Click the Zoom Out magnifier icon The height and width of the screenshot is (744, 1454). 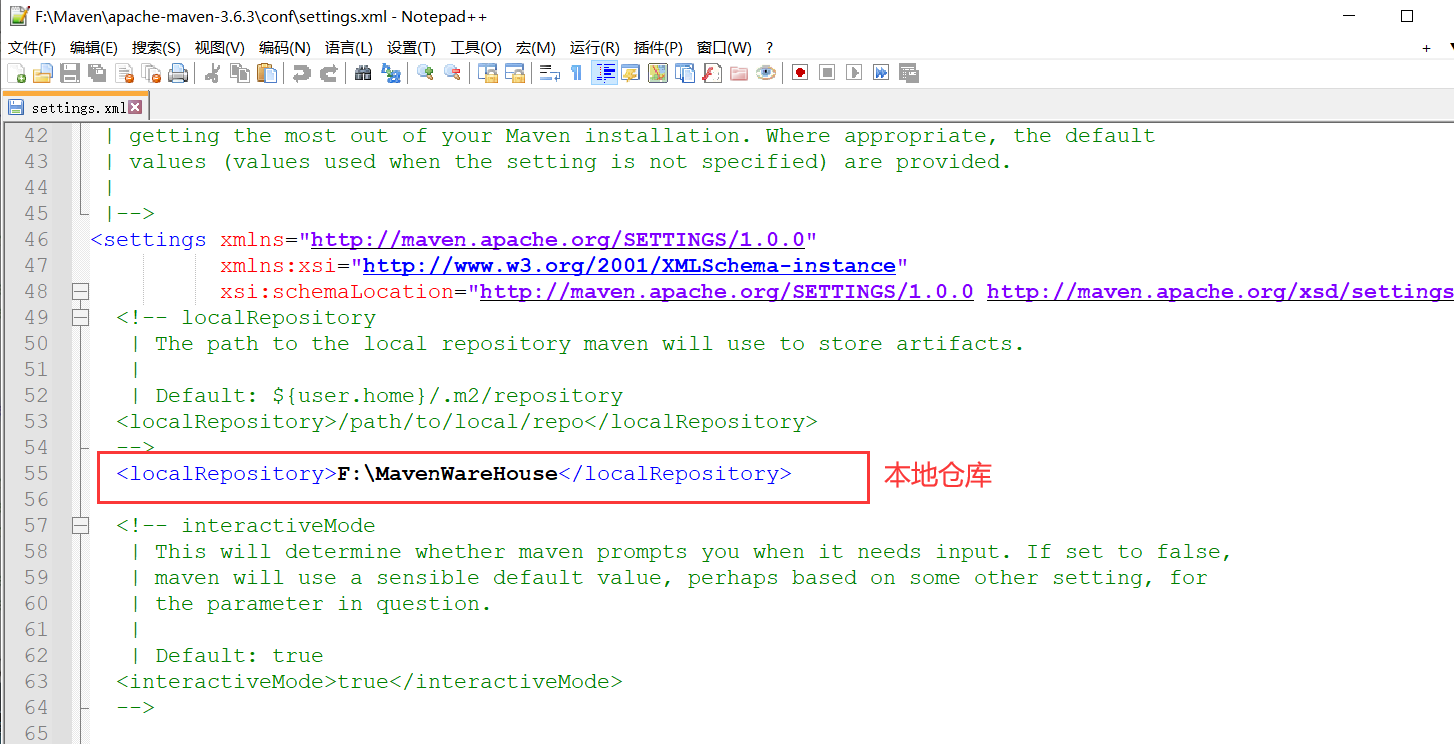pos(452,73)
